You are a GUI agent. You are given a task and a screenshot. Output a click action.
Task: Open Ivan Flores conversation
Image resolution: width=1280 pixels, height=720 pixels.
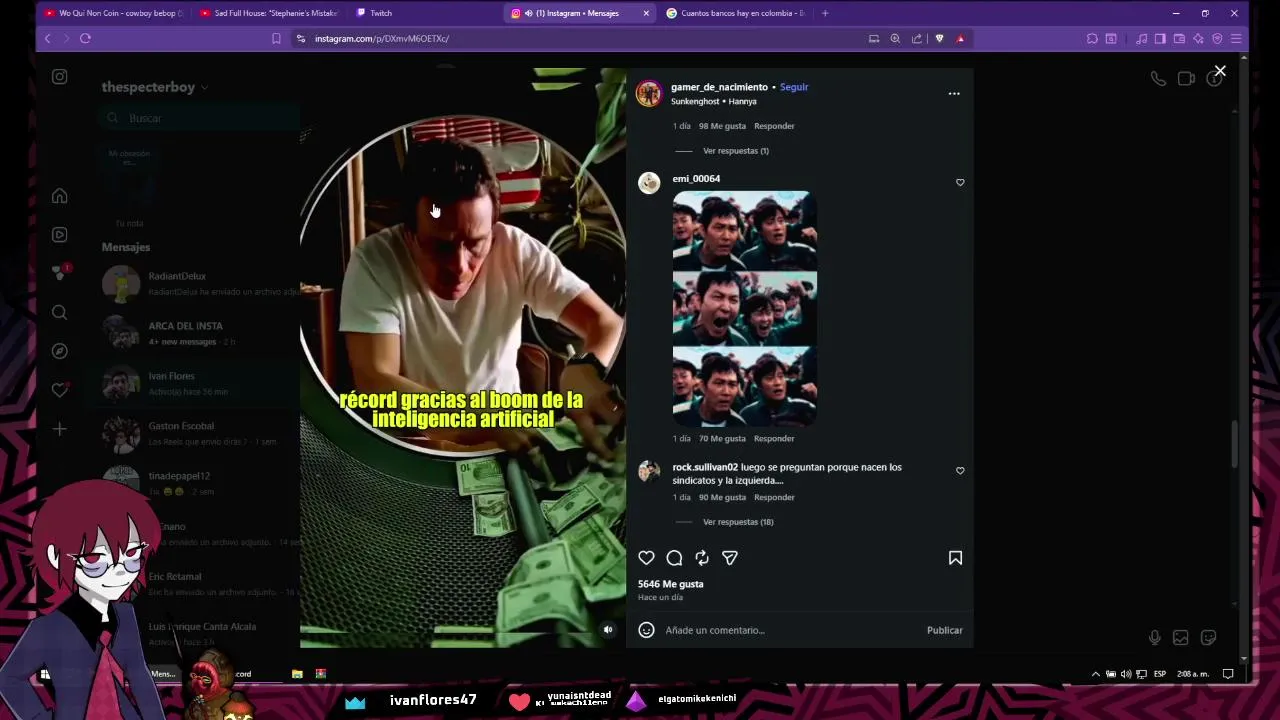200,383
